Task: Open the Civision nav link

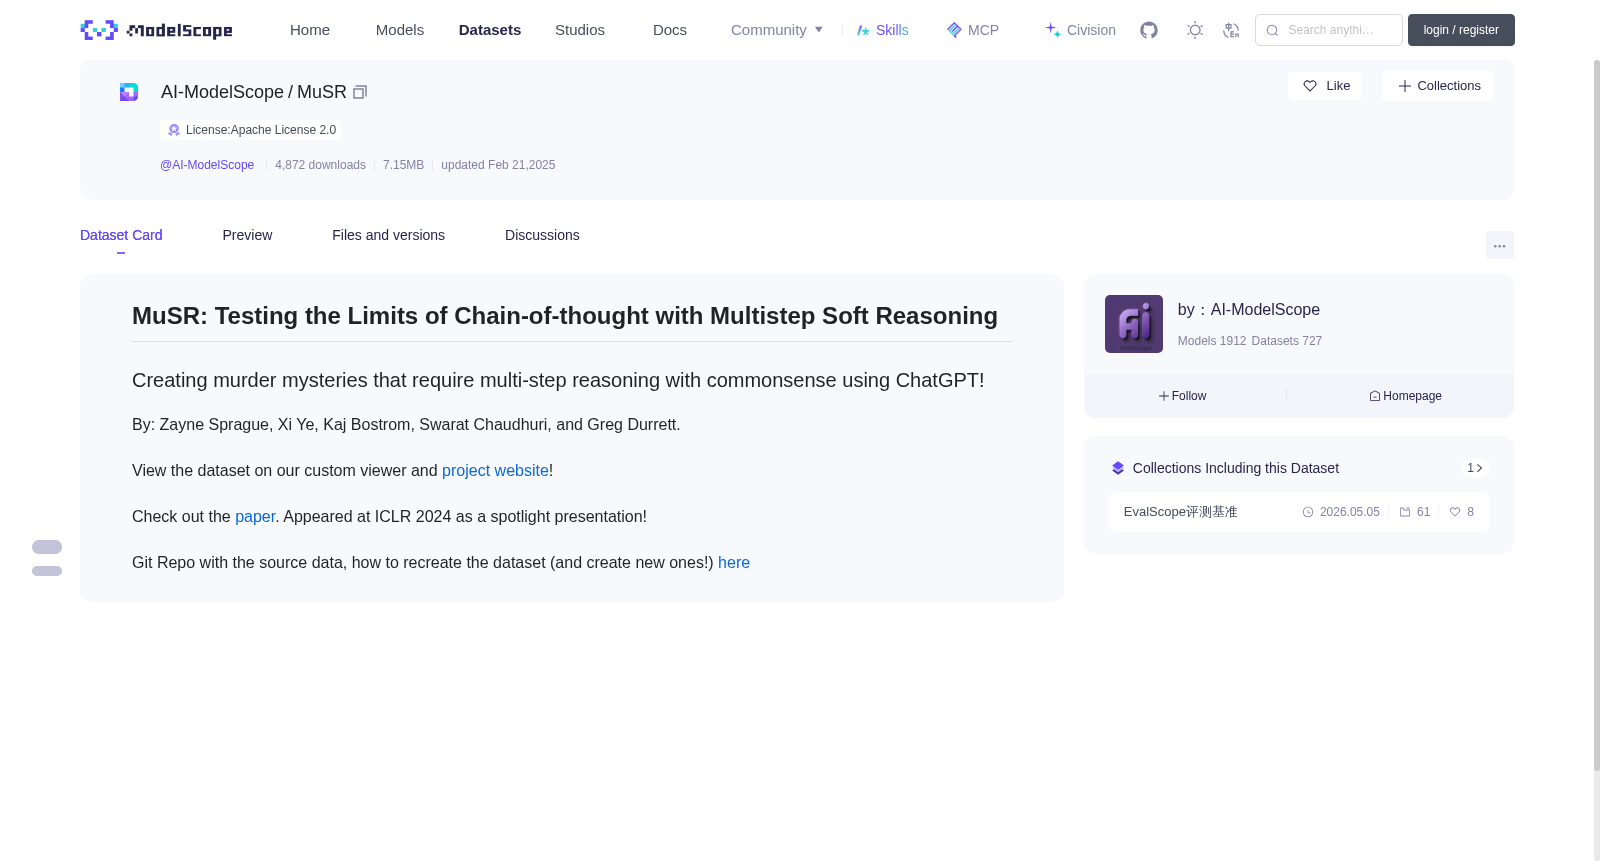Action: 1080,30
